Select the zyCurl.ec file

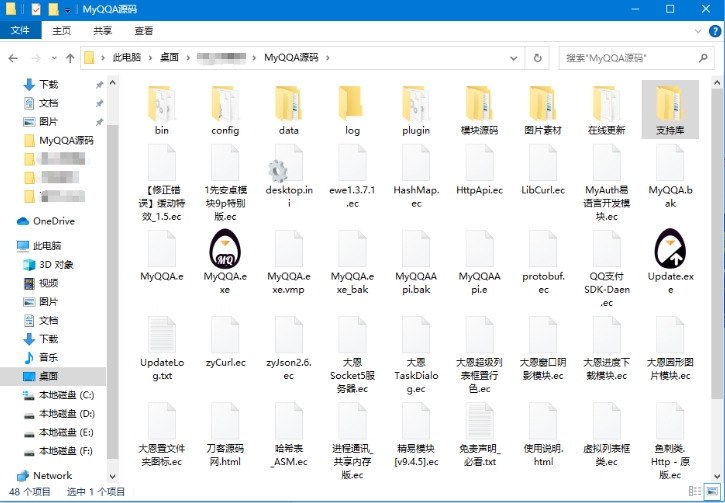[225, 342]
